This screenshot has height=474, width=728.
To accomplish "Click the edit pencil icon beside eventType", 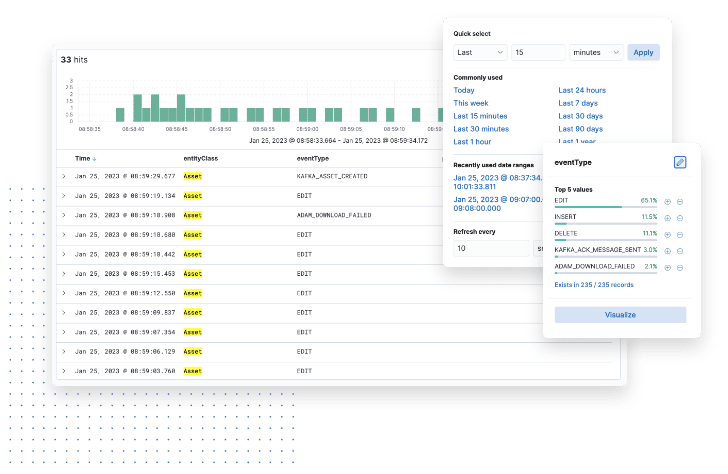I will coord(680,162).
